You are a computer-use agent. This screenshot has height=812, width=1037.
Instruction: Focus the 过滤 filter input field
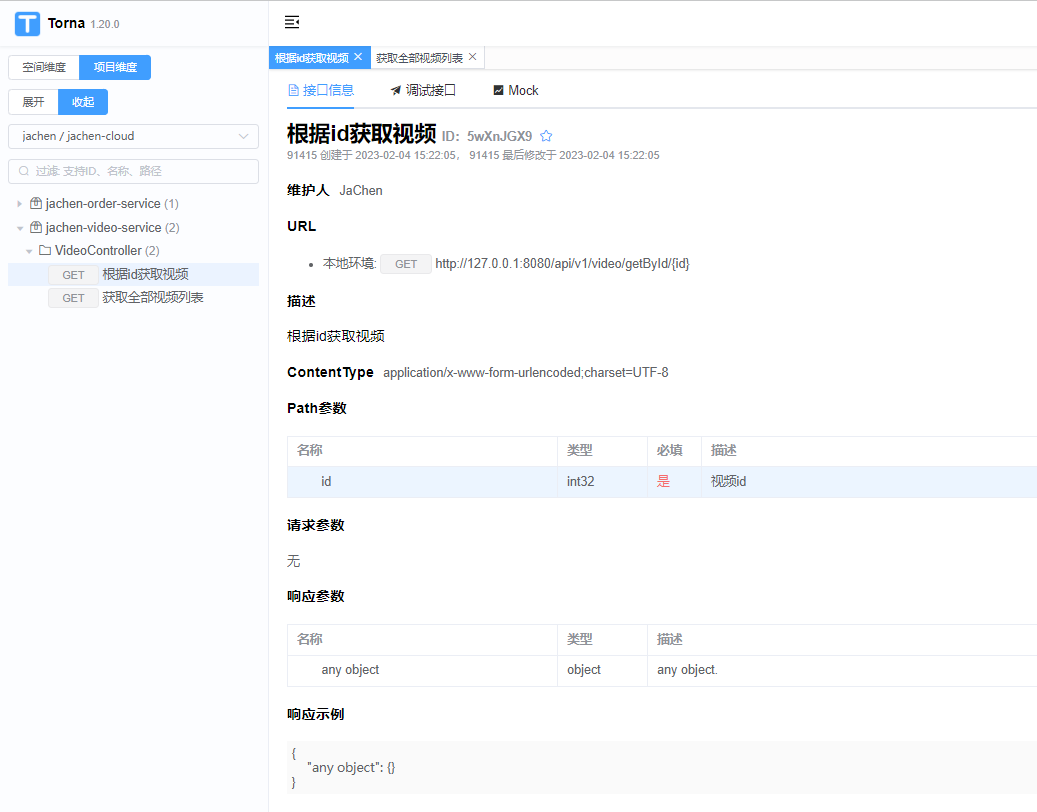133,171
